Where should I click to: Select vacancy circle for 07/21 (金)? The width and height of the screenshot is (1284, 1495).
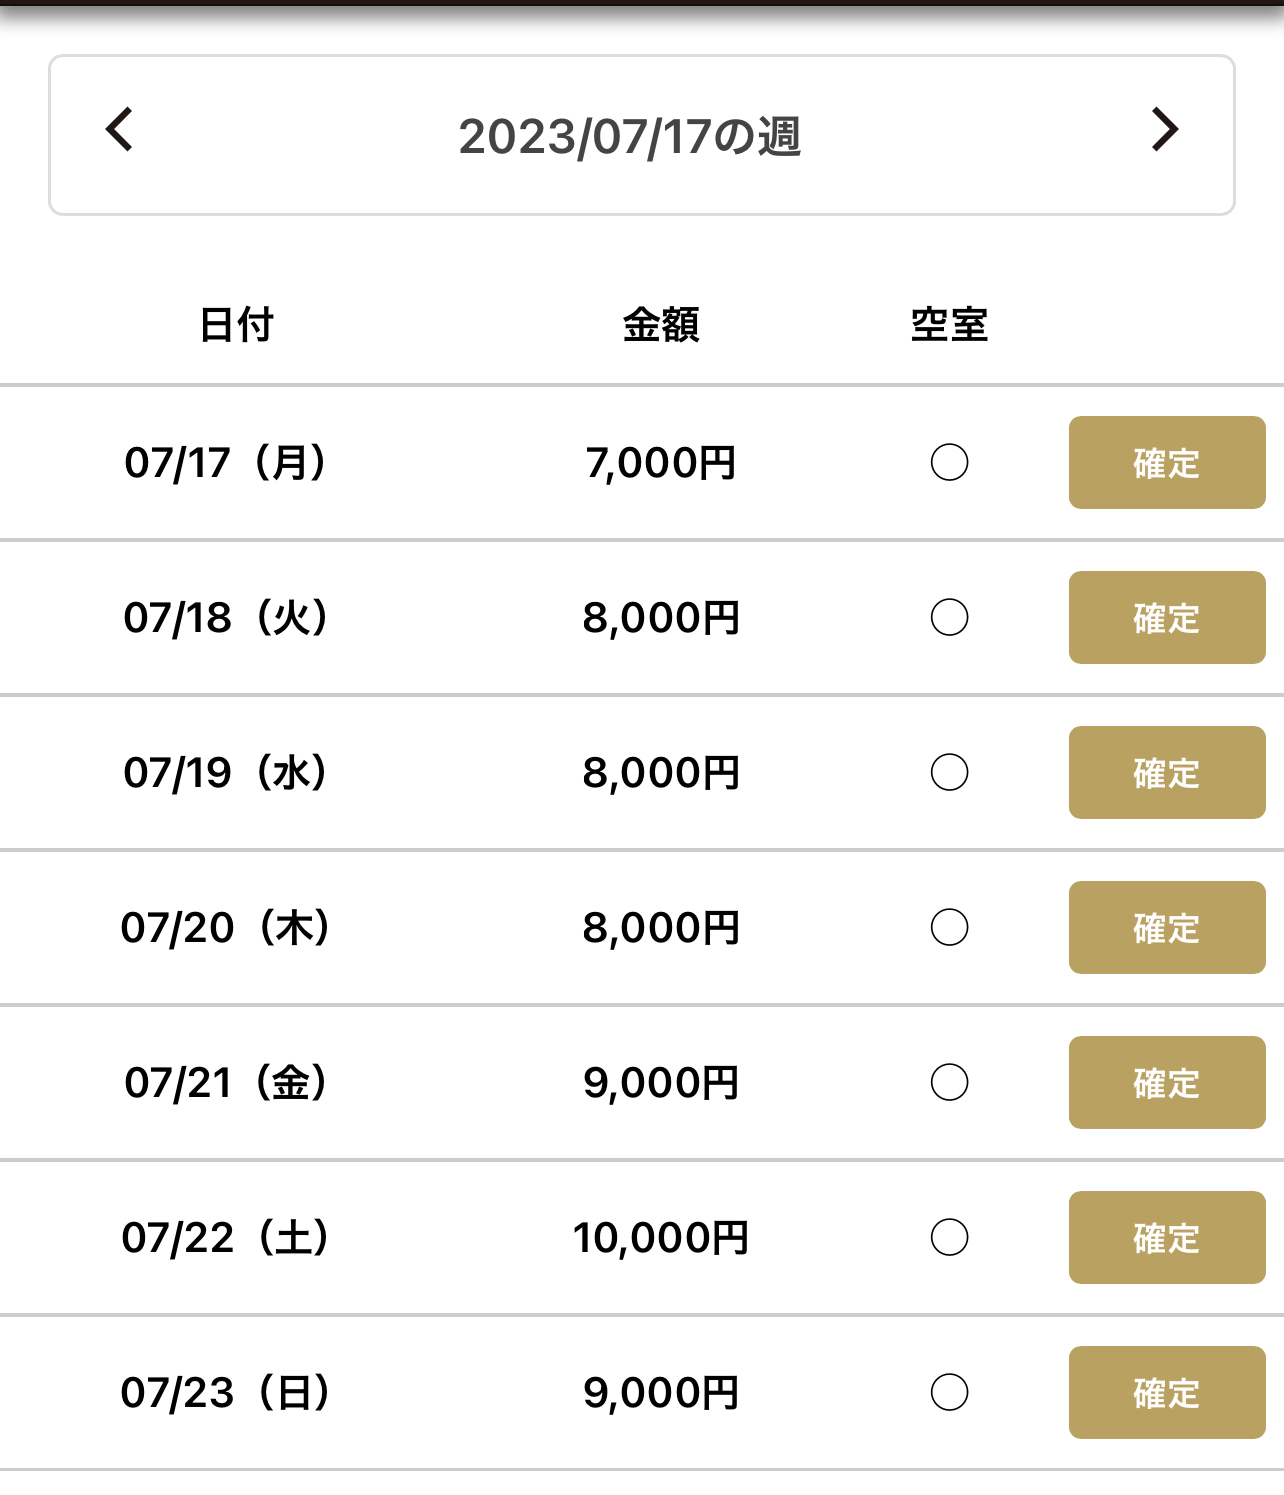tap(949, 1083)
